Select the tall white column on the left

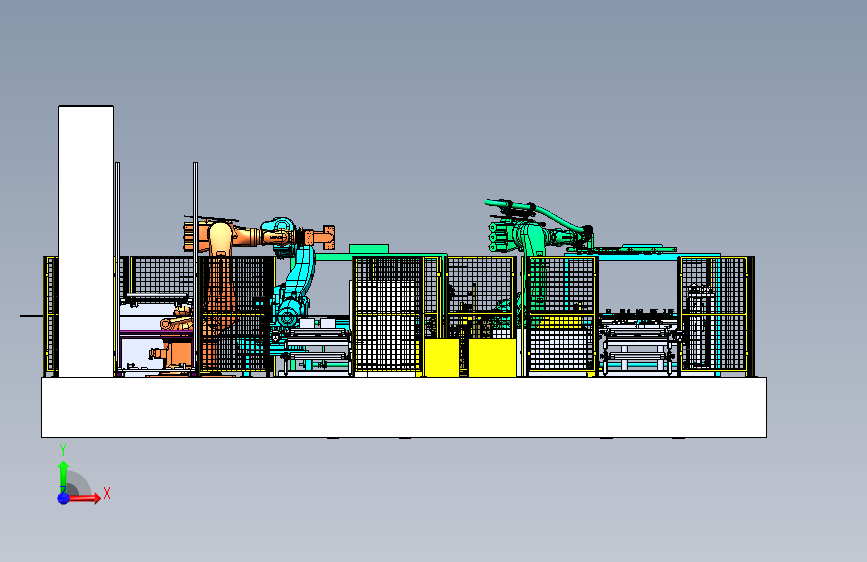tap(86, 241)
